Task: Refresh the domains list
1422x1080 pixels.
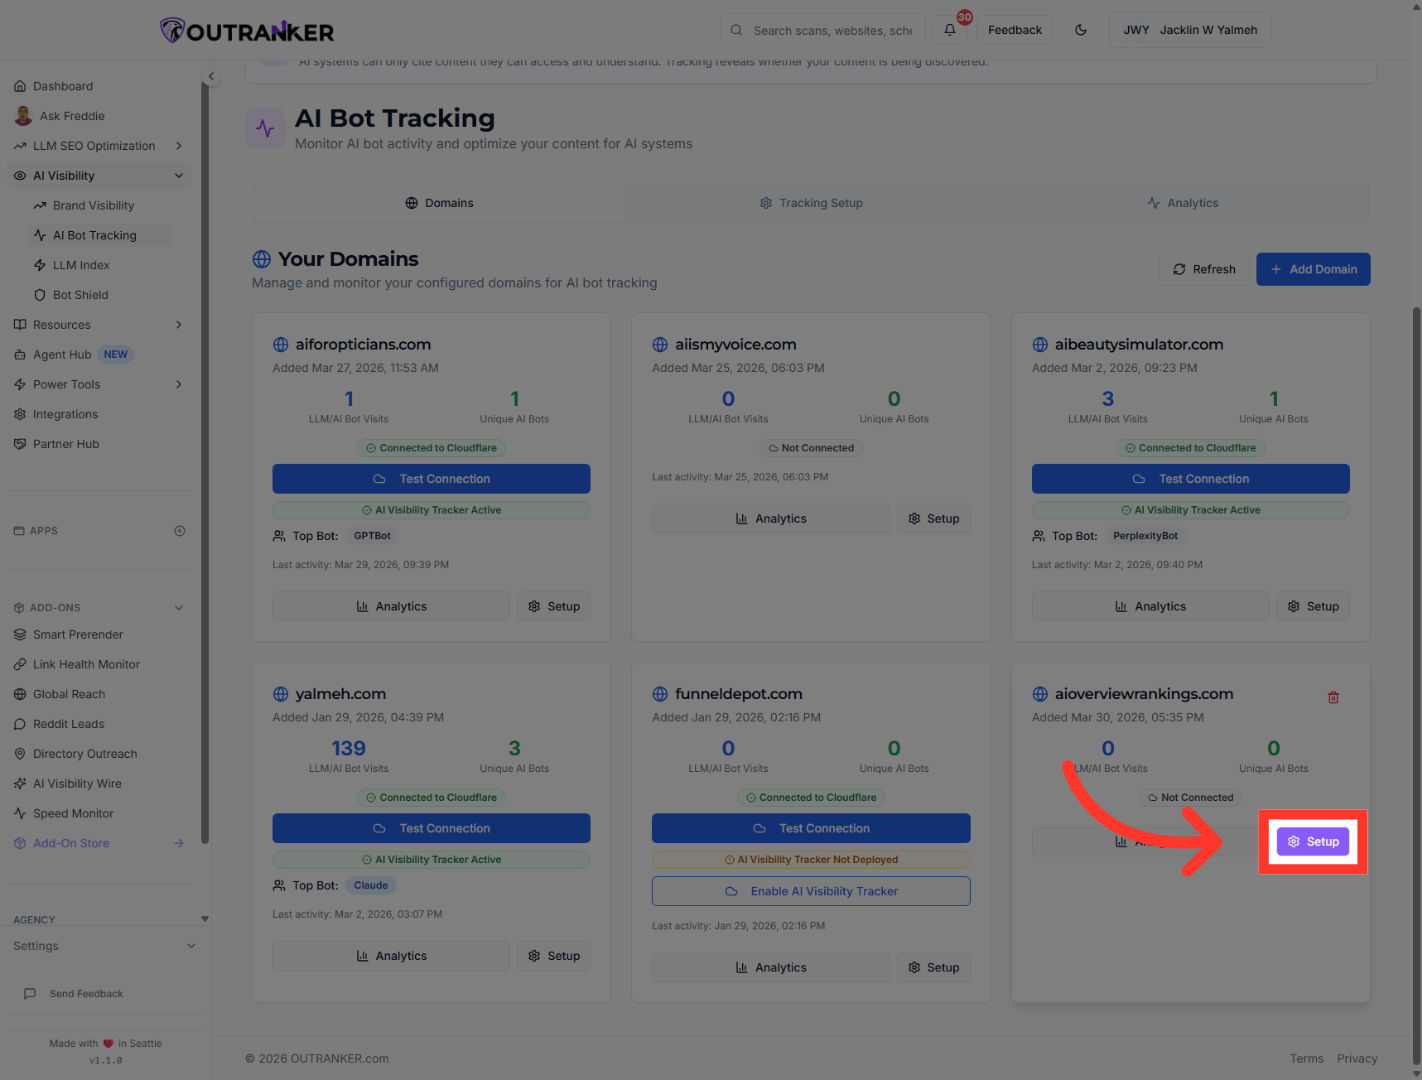Action: (x=1204, y=269)
